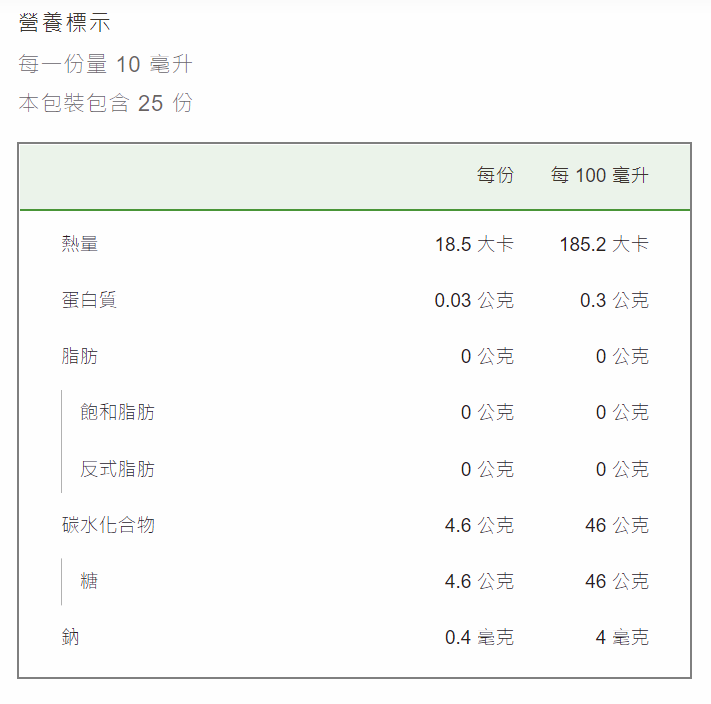
Task: Click the 185.2 大卡 value
Action: point(604,244)
